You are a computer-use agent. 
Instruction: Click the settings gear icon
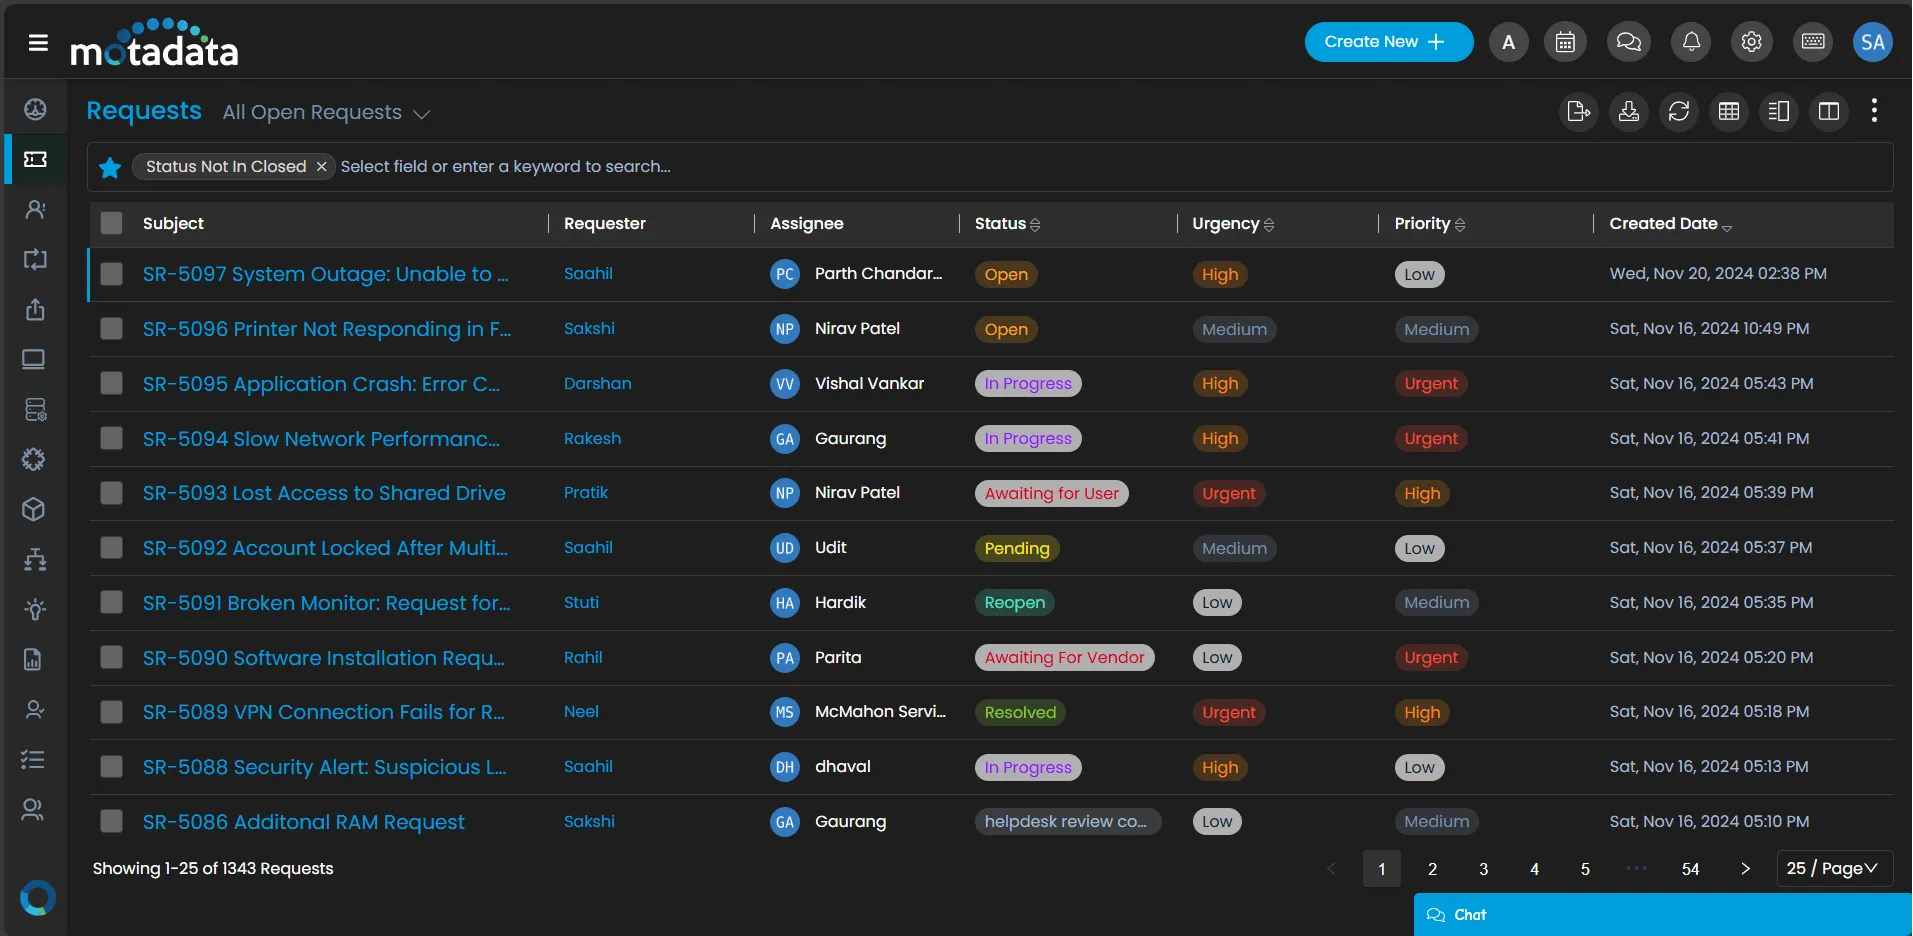[1751, 42]
